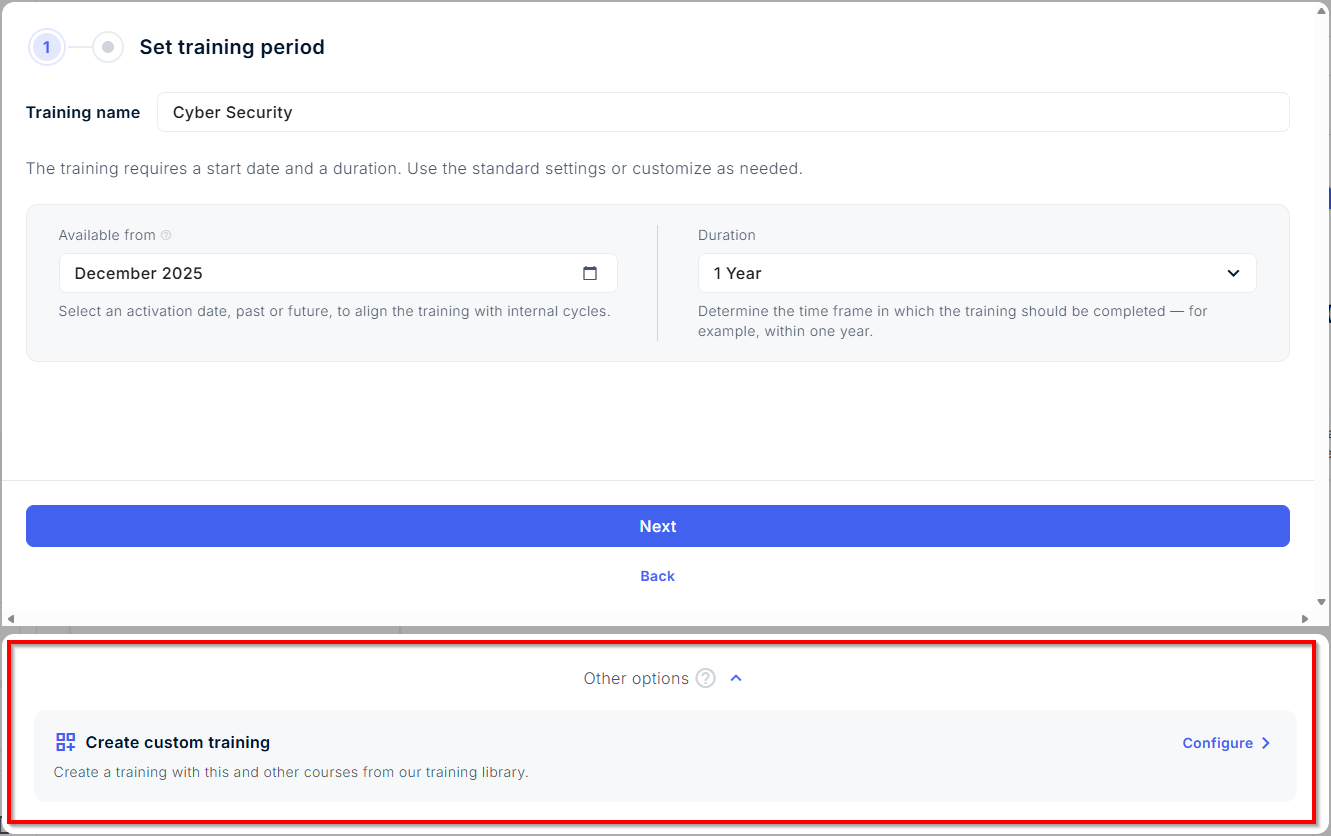Select the Create custom training title
The width and height of the screenshot is (1331, 836).
pyautogui.click(x=178, y=742)
